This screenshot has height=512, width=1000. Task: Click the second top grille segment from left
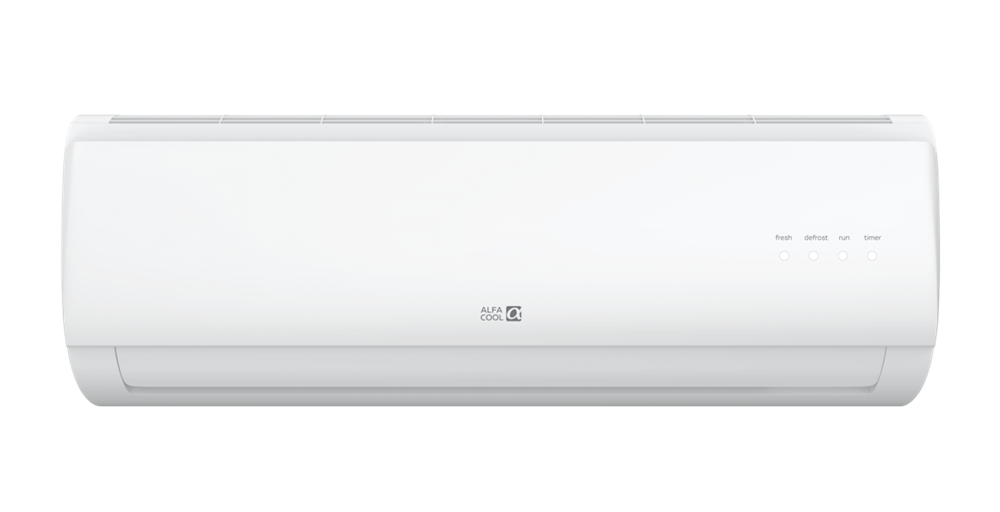pos(271,120)
